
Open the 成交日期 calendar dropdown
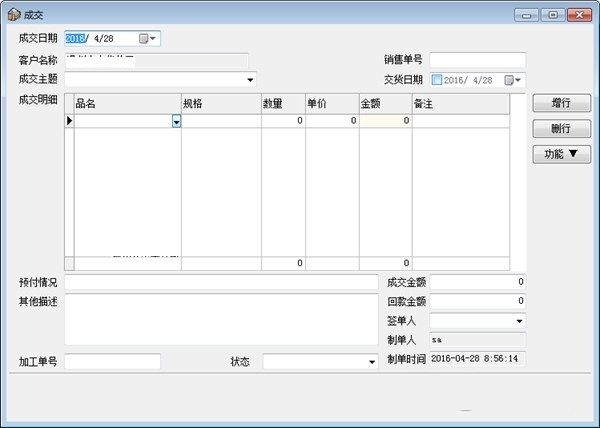click(x=148, y=39)
